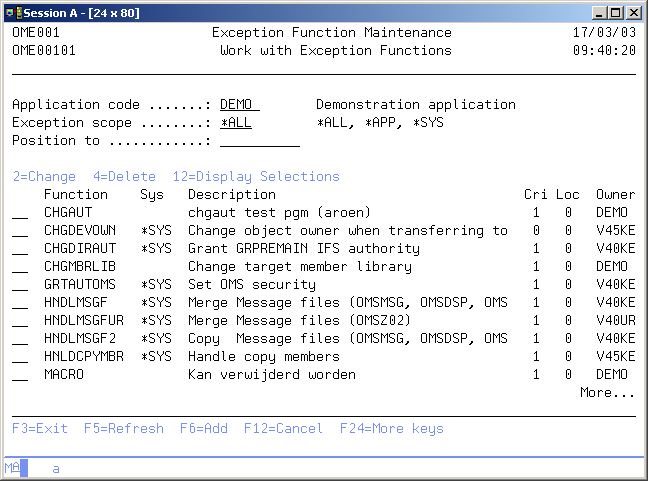Select option field for HNDLMSGFUR row
Image resolution: width=648 pixels, height=481 pixels.
(20, 321)
